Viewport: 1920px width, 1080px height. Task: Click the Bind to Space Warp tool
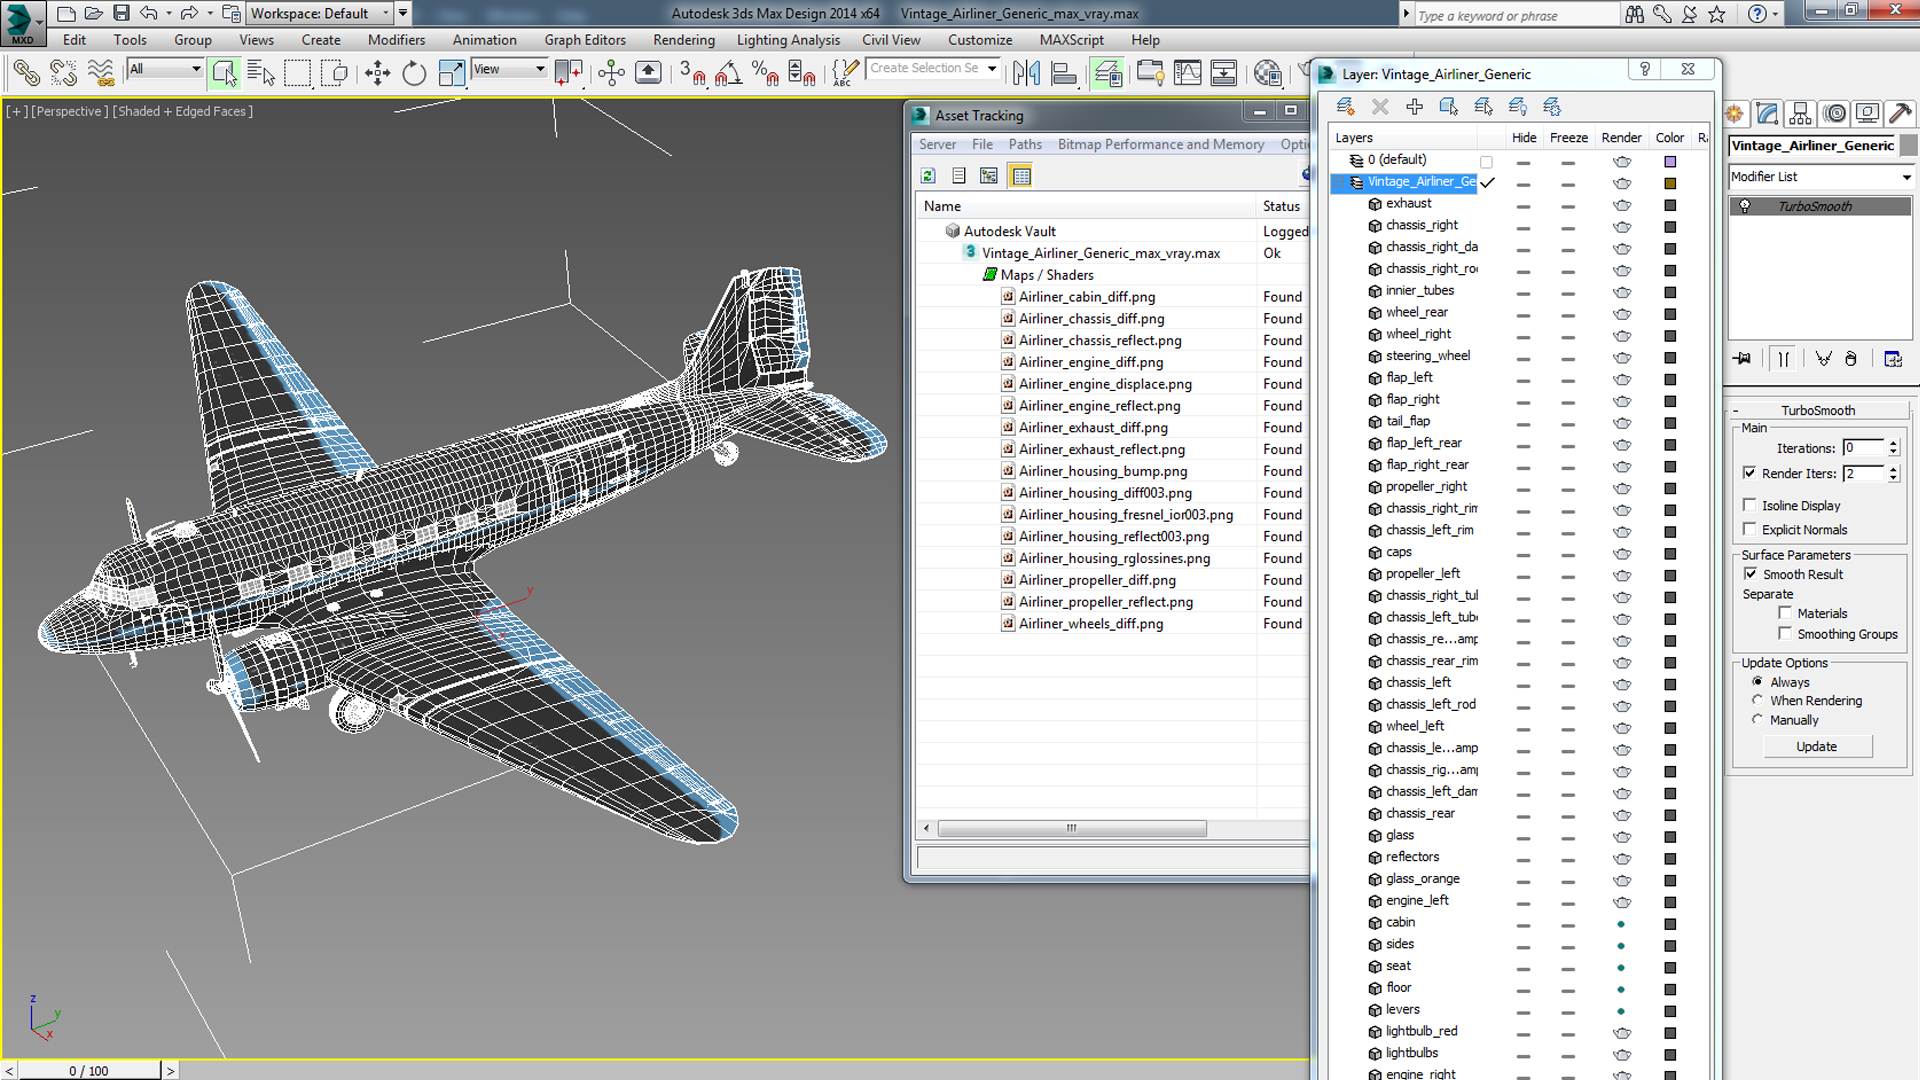tap(100, 73)
